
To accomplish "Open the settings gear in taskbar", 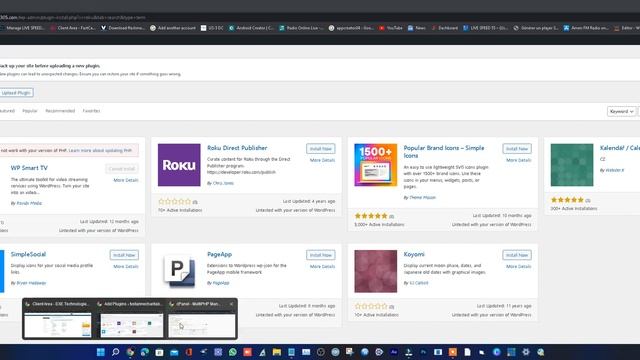I will pos(526,352).
